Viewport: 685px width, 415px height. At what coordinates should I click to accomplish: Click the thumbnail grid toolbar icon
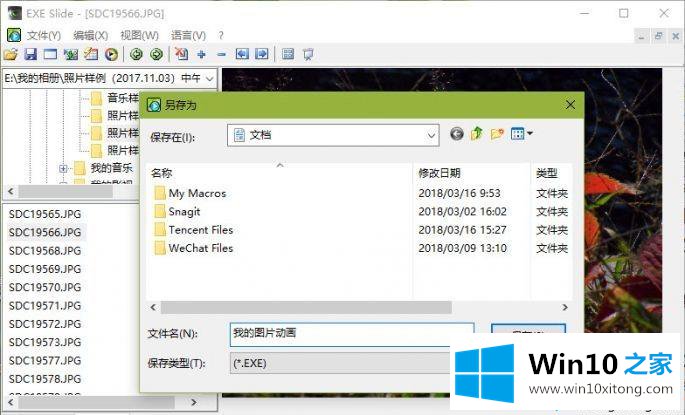pyautogui.click(x=288, y=54)
